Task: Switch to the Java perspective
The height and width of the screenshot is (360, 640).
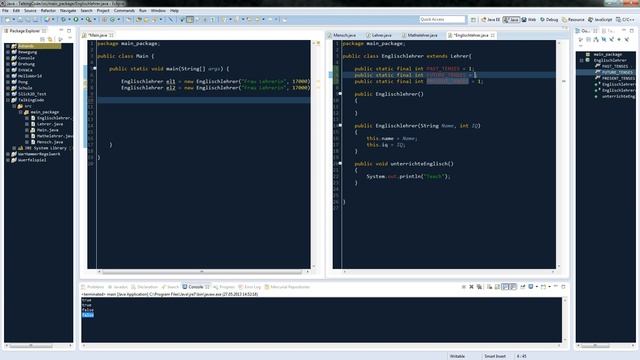Action: coord(511,20)
